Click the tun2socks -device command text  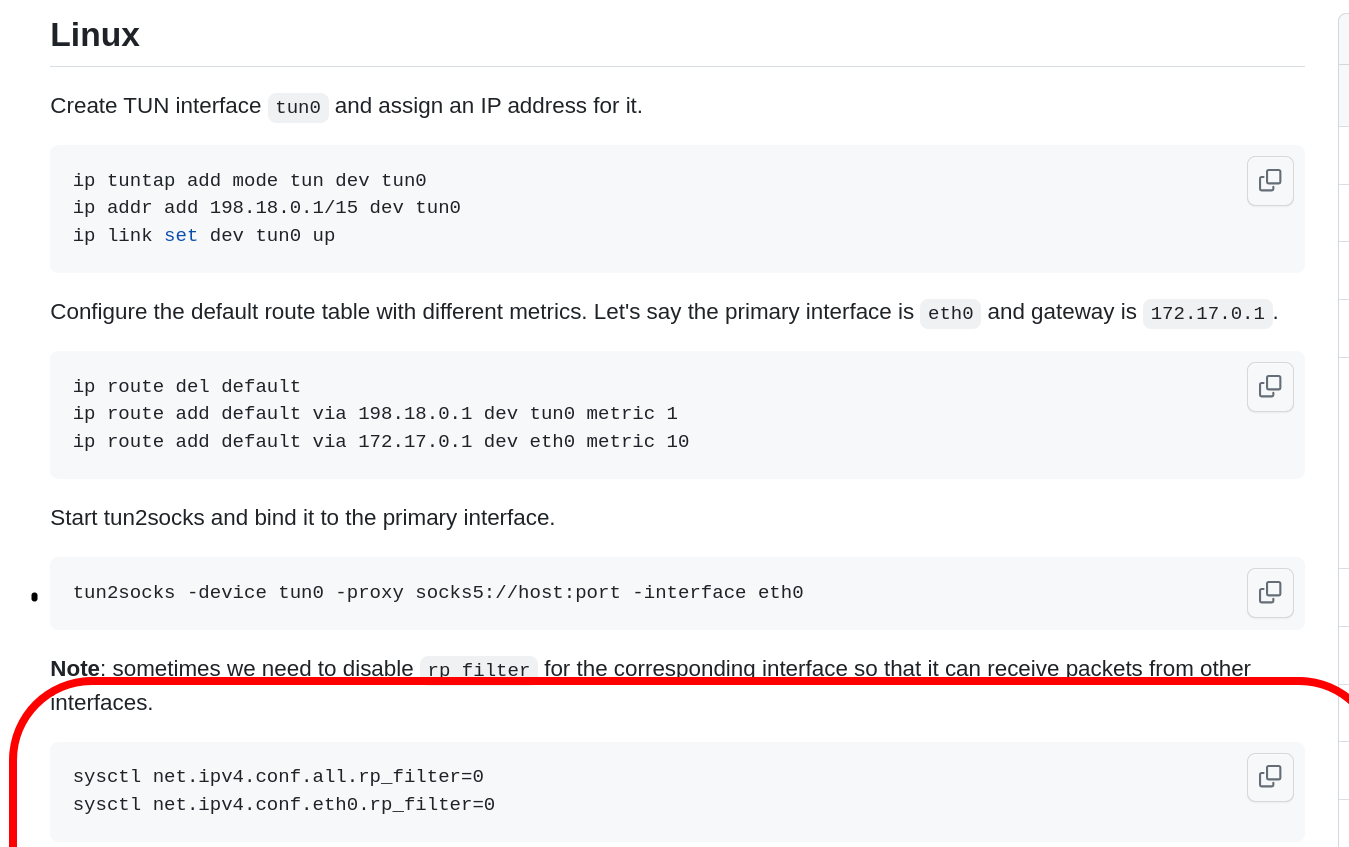coord(437,593)
